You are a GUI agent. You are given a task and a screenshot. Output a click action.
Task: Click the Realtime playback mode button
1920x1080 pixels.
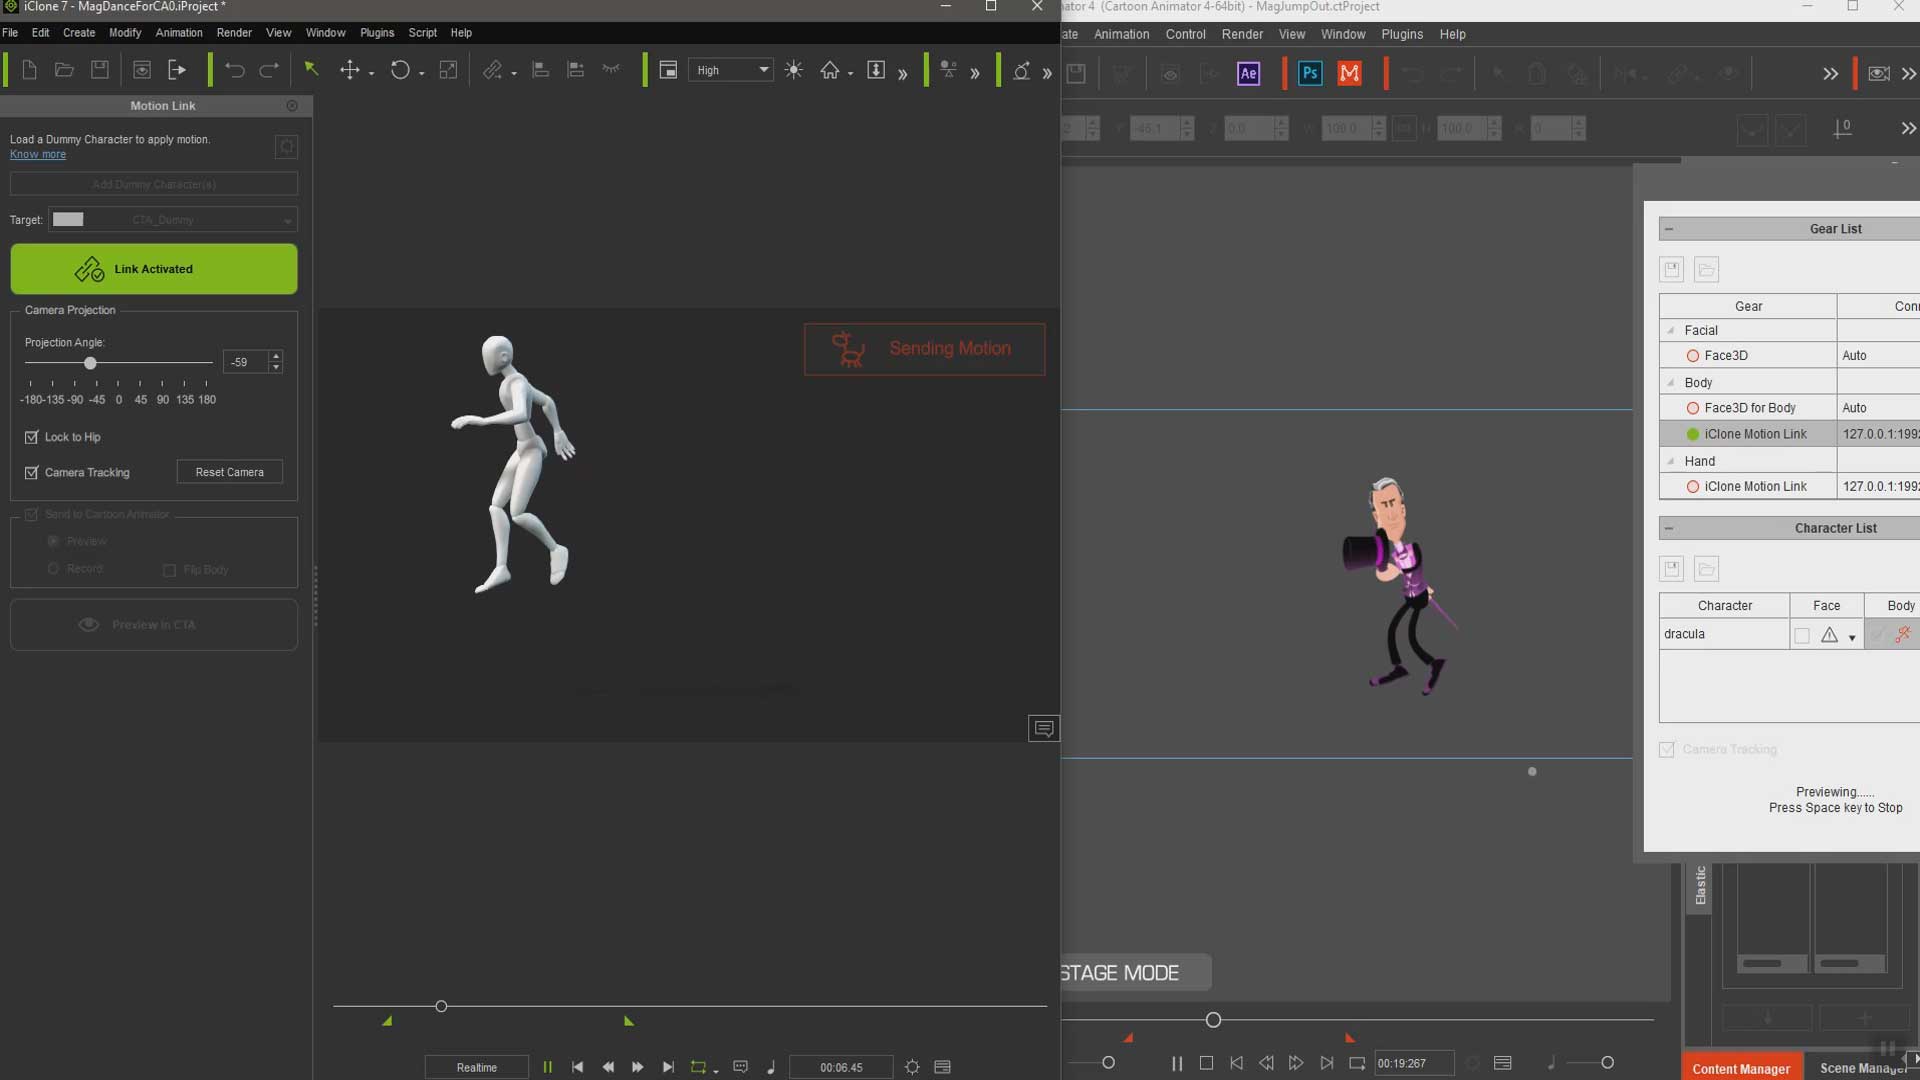[x=477, y=1067]
